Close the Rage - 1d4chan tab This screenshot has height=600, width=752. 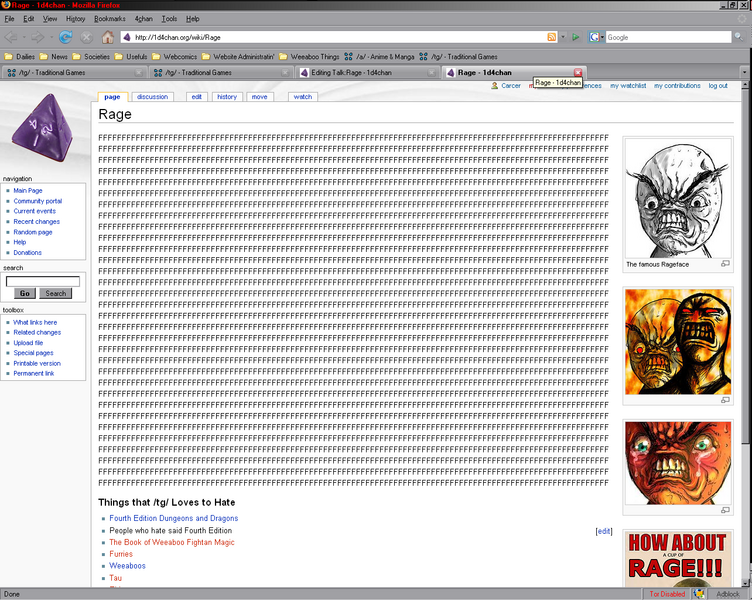pos(578,72)
